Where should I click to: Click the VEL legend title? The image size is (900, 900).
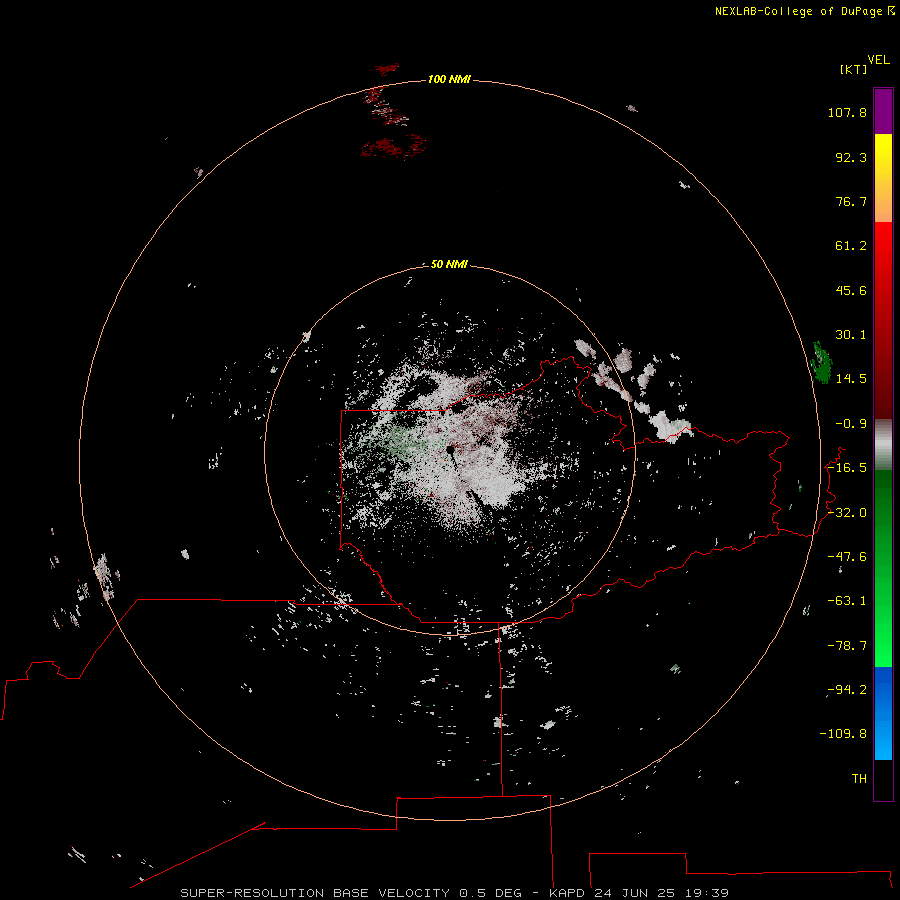(x=878, y=60)
